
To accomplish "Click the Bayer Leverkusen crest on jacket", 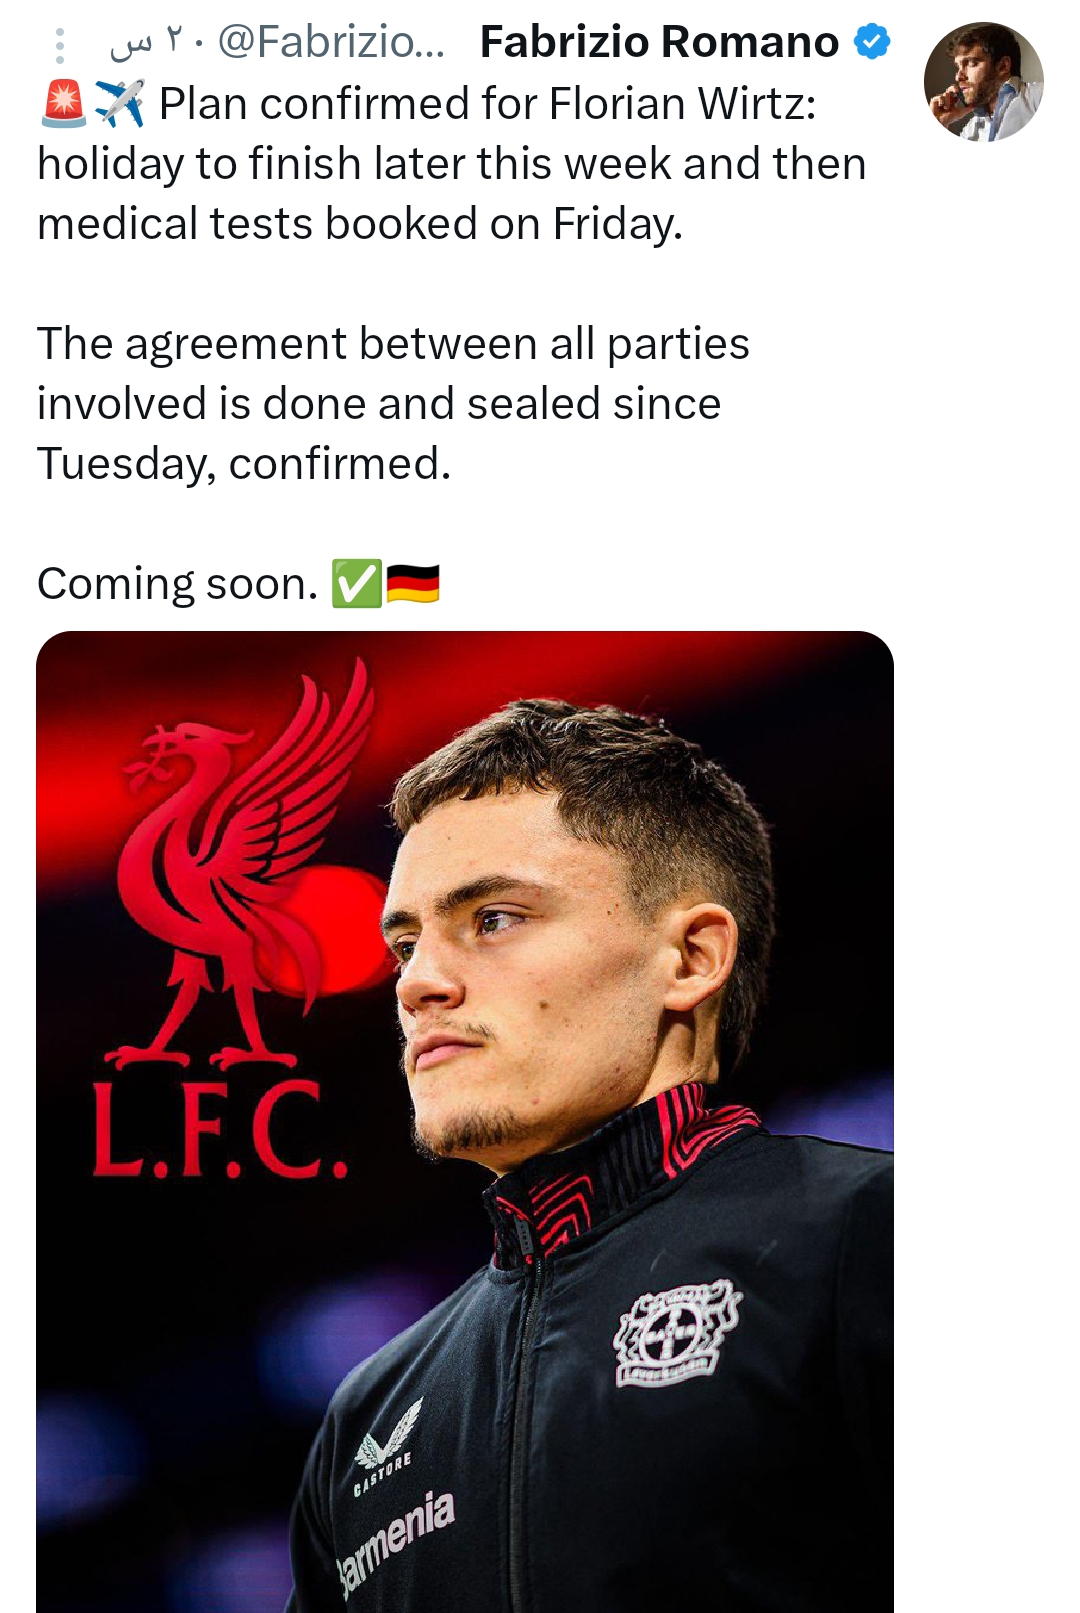I will (x=677, y=1335).
